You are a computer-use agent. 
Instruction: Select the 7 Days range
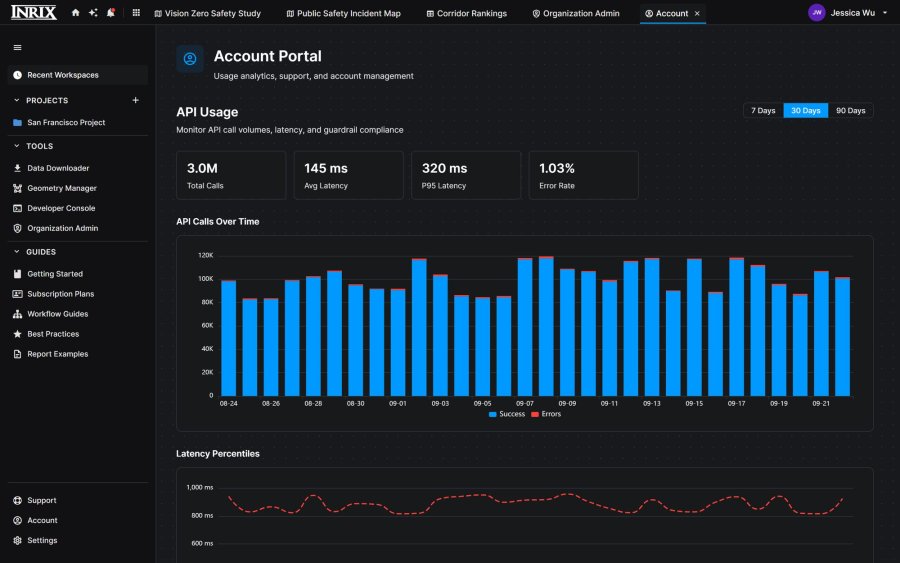coord(763,111)
